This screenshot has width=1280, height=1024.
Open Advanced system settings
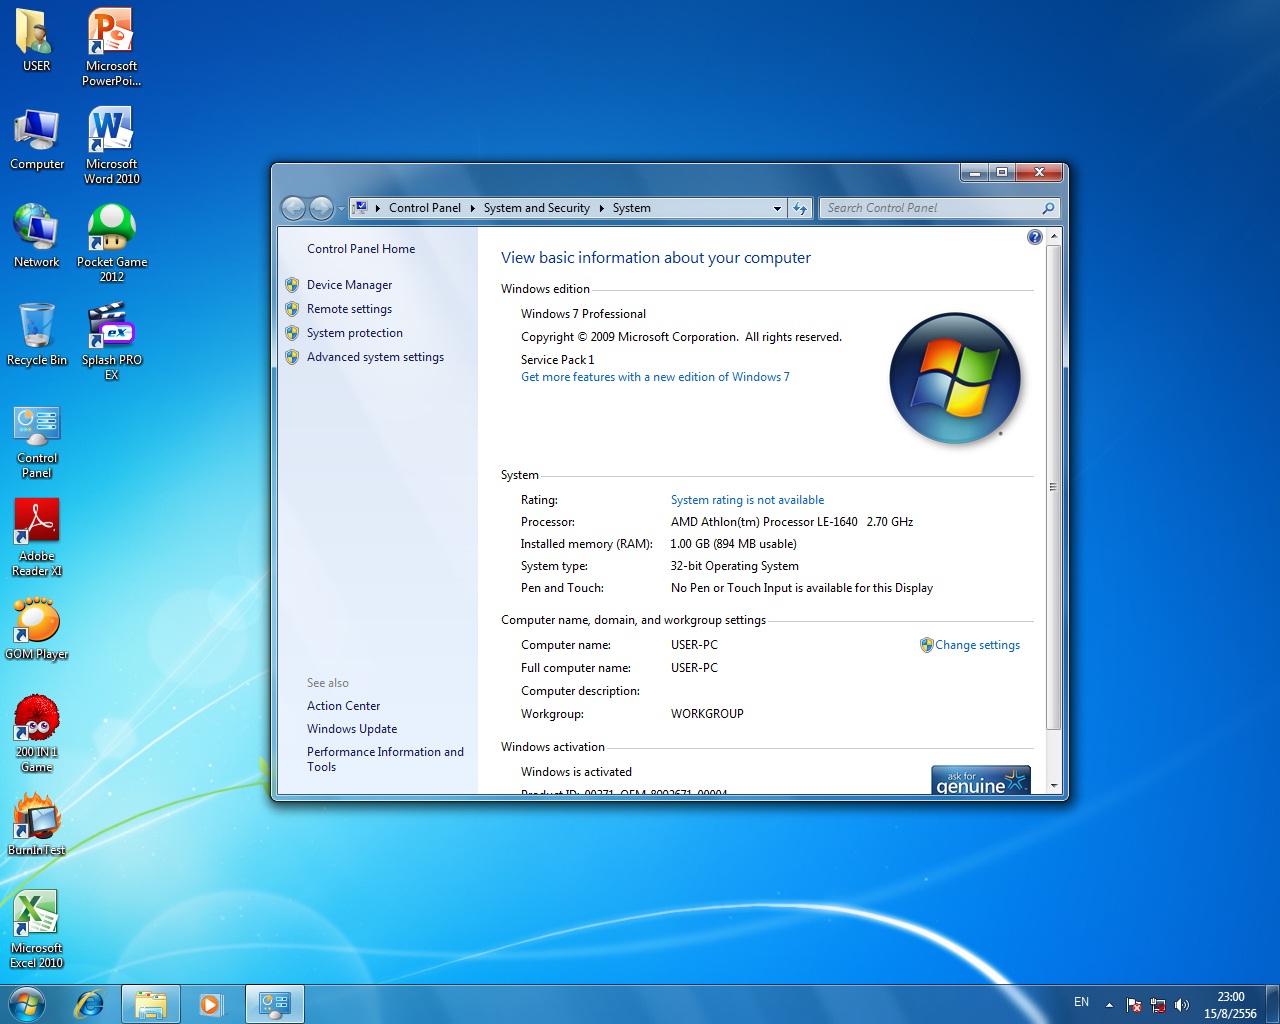click(375, 357)
